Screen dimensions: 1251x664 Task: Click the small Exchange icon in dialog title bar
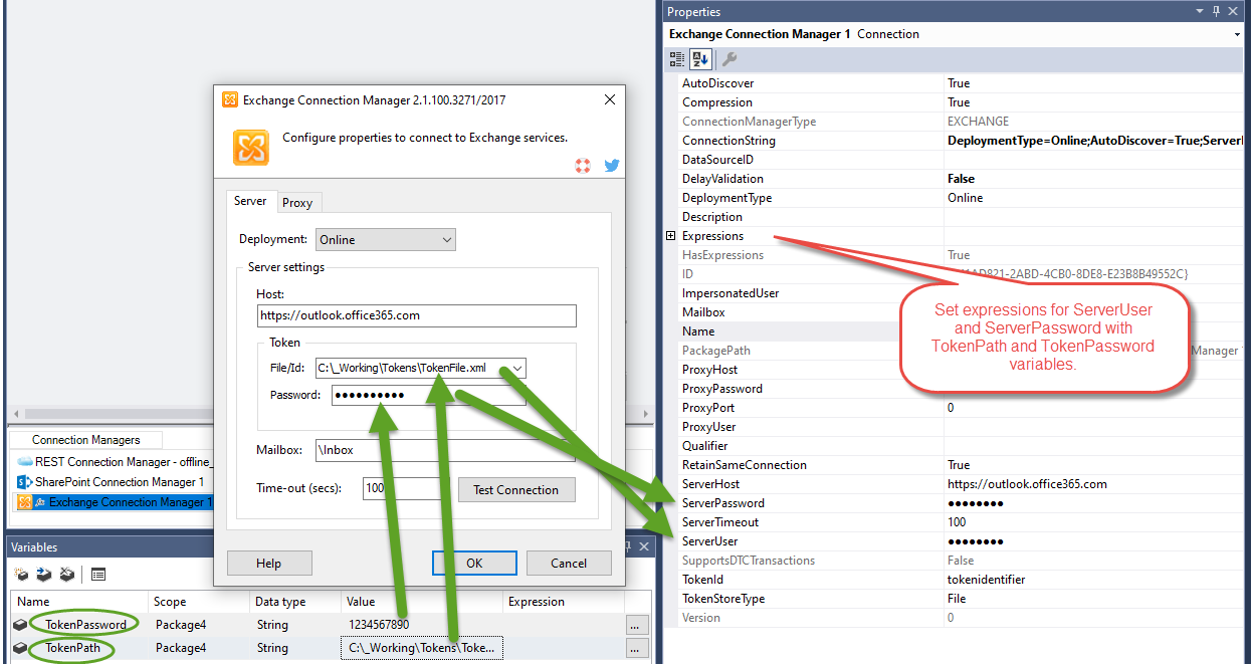230,100
